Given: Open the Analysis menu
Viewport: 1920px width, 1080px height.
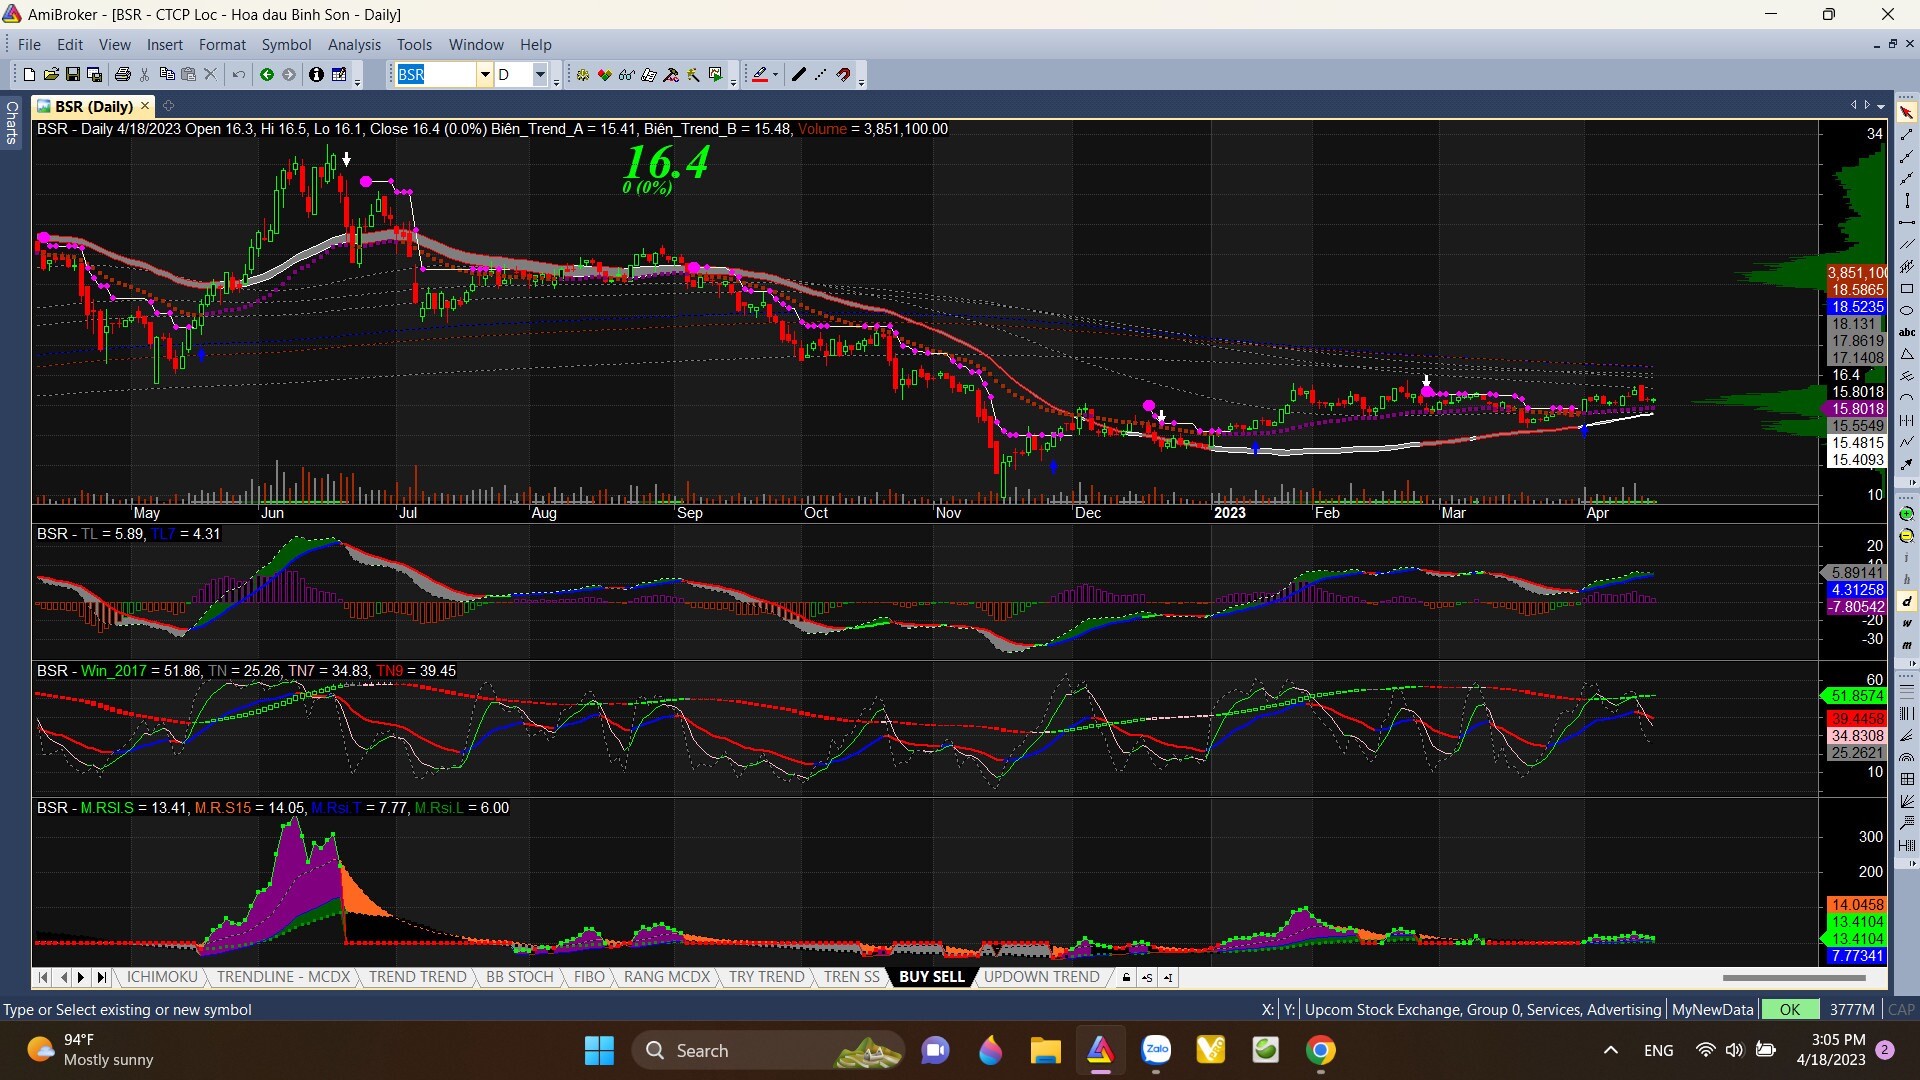Looking at the screenshot, I should (x=354, y=45).
